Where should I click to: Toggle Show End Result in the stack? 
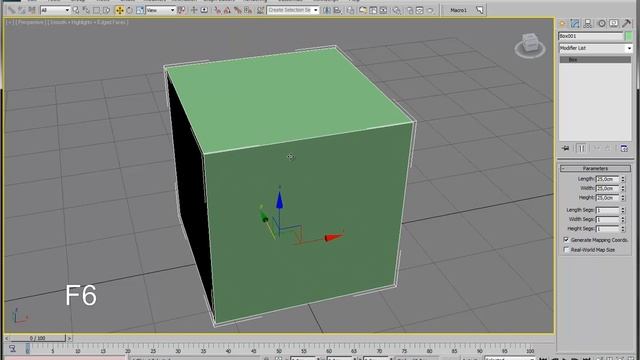click(581, 148)
